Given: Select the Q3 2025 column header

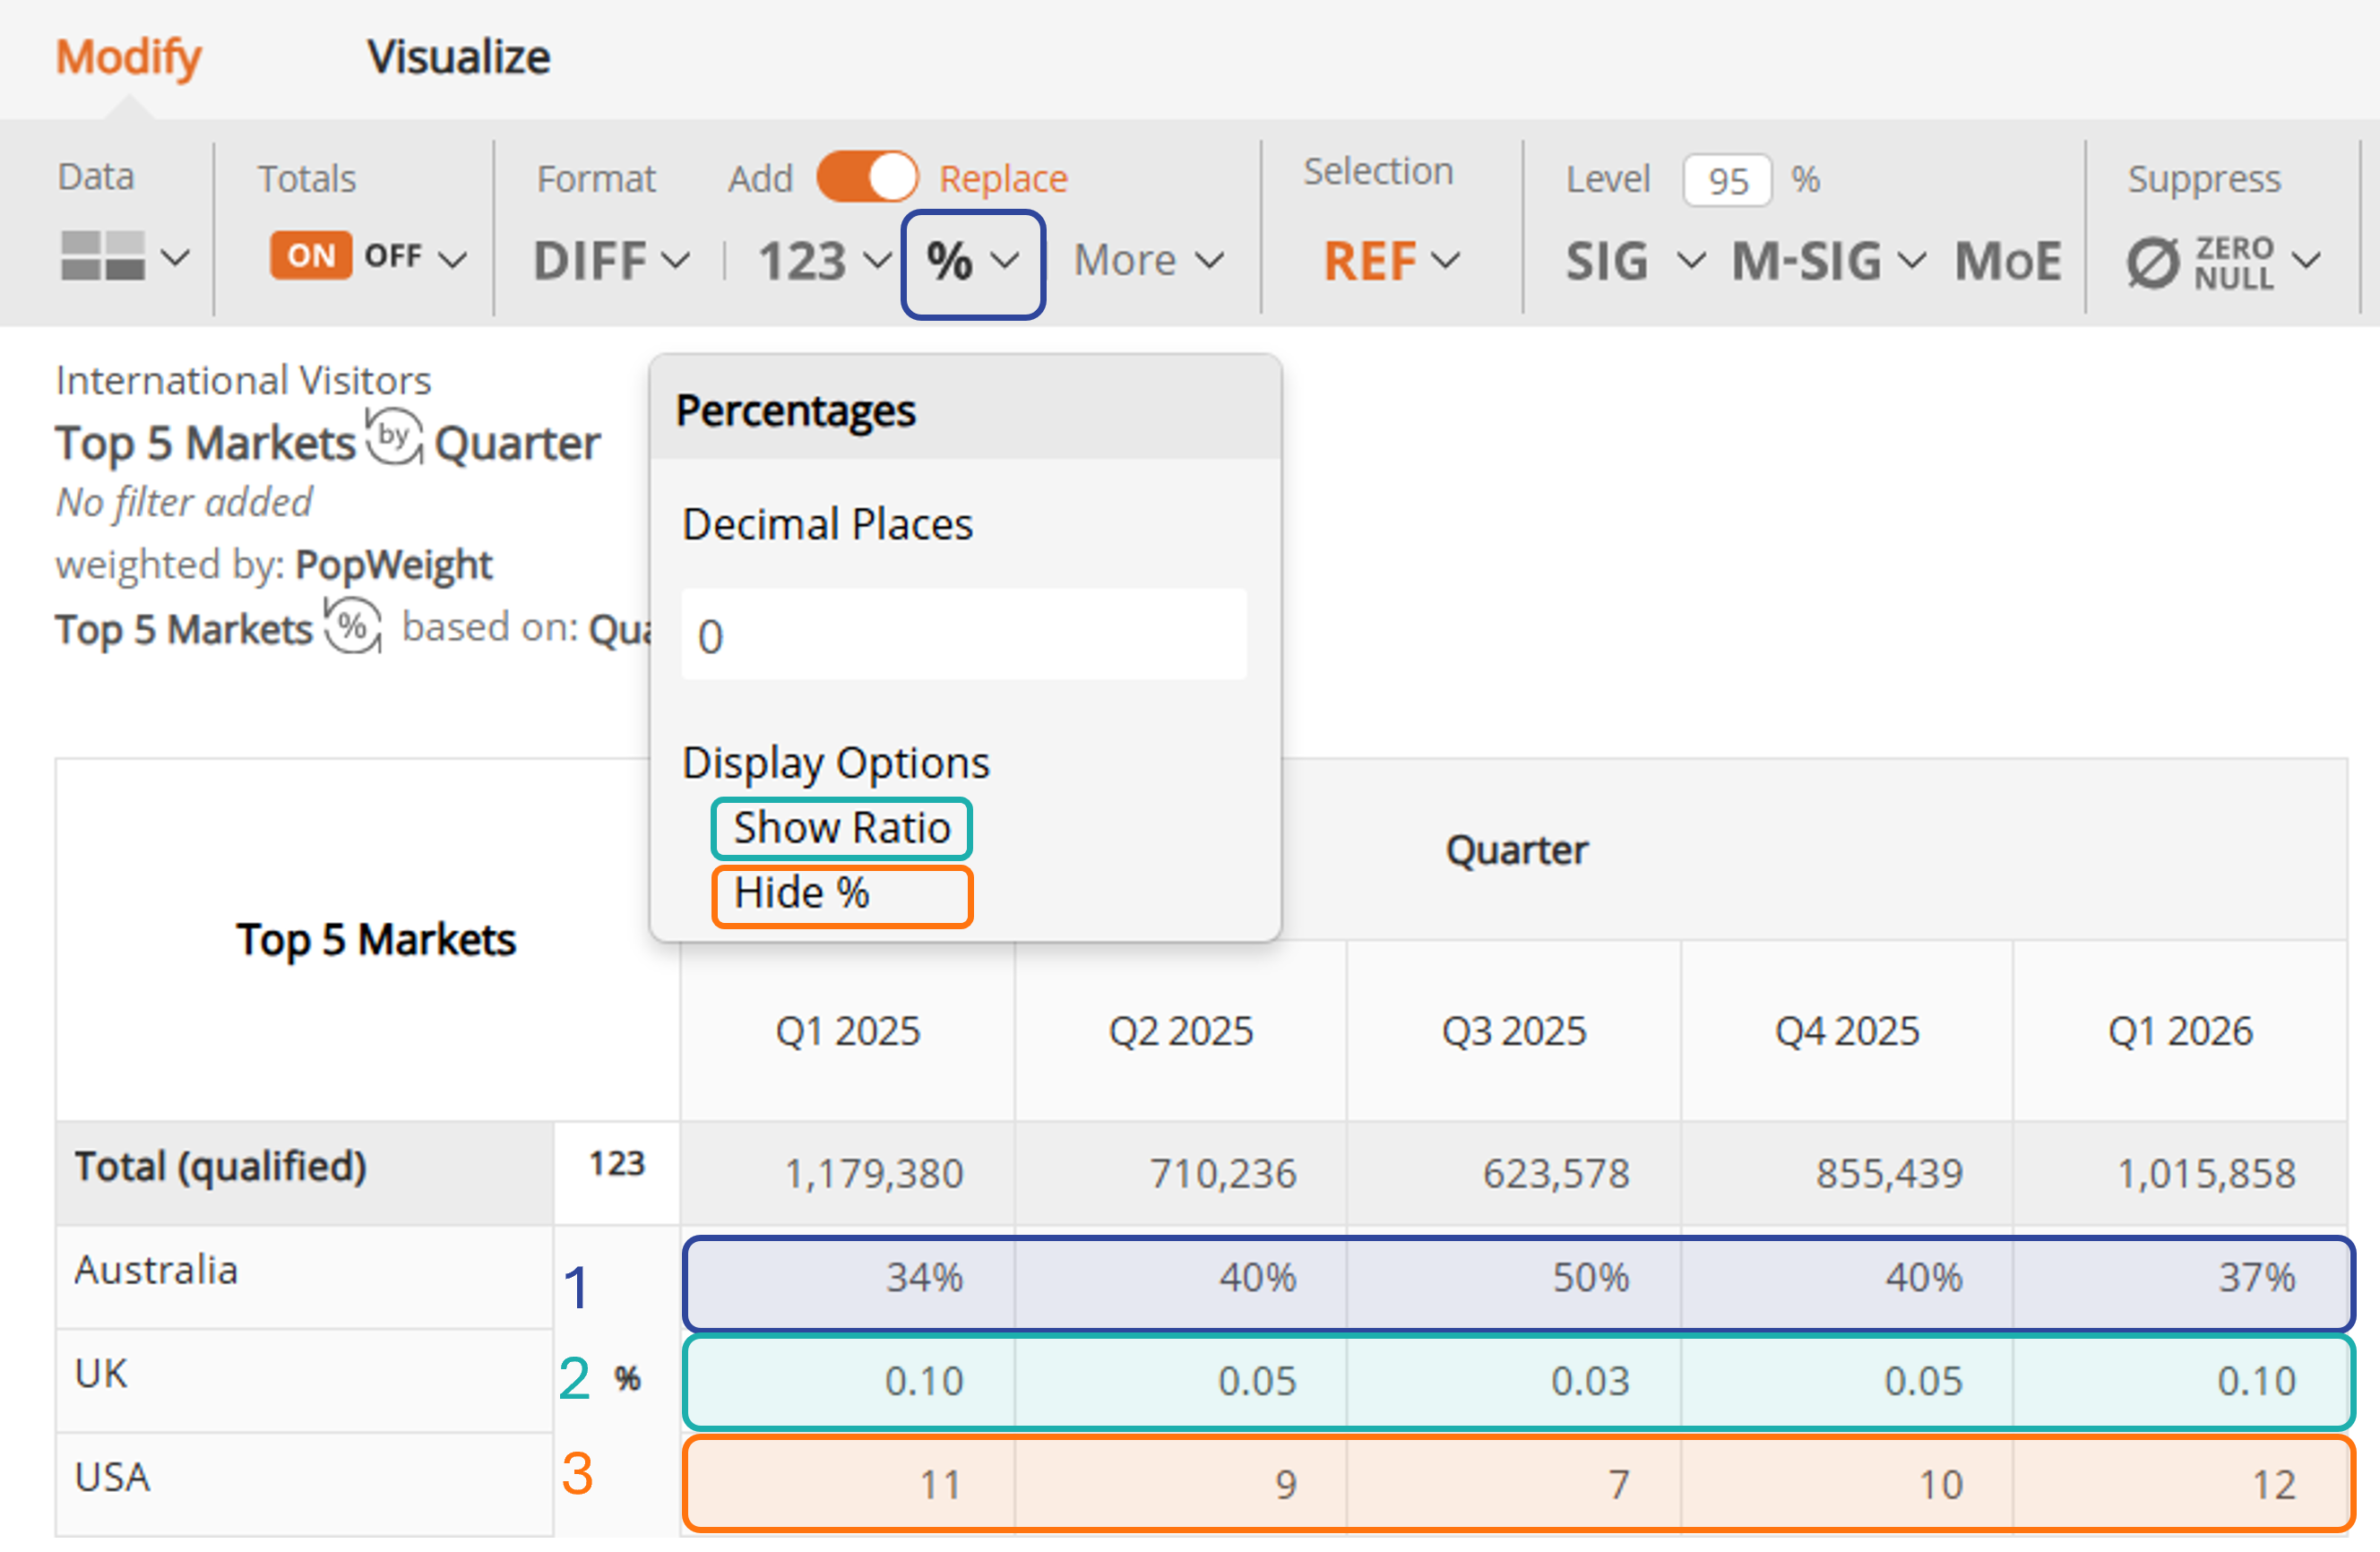Looking at the screenshot, I should pyautogui.click(x=1513, y=1031).
